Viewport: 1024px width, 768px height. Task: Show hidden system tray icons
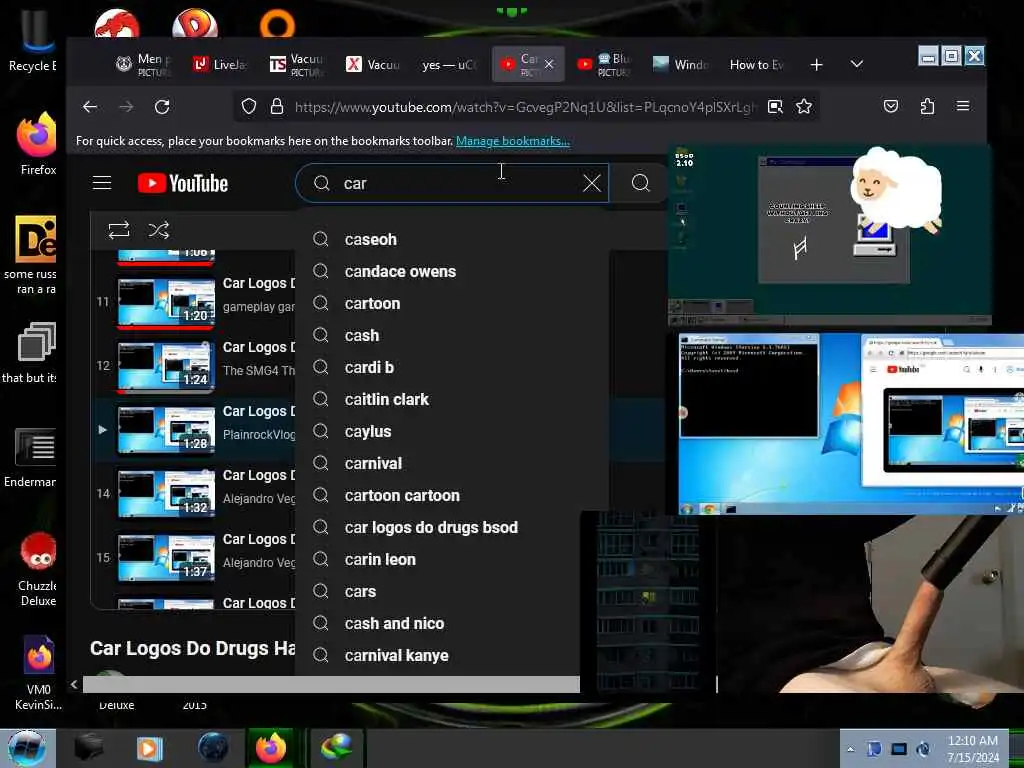850,749
